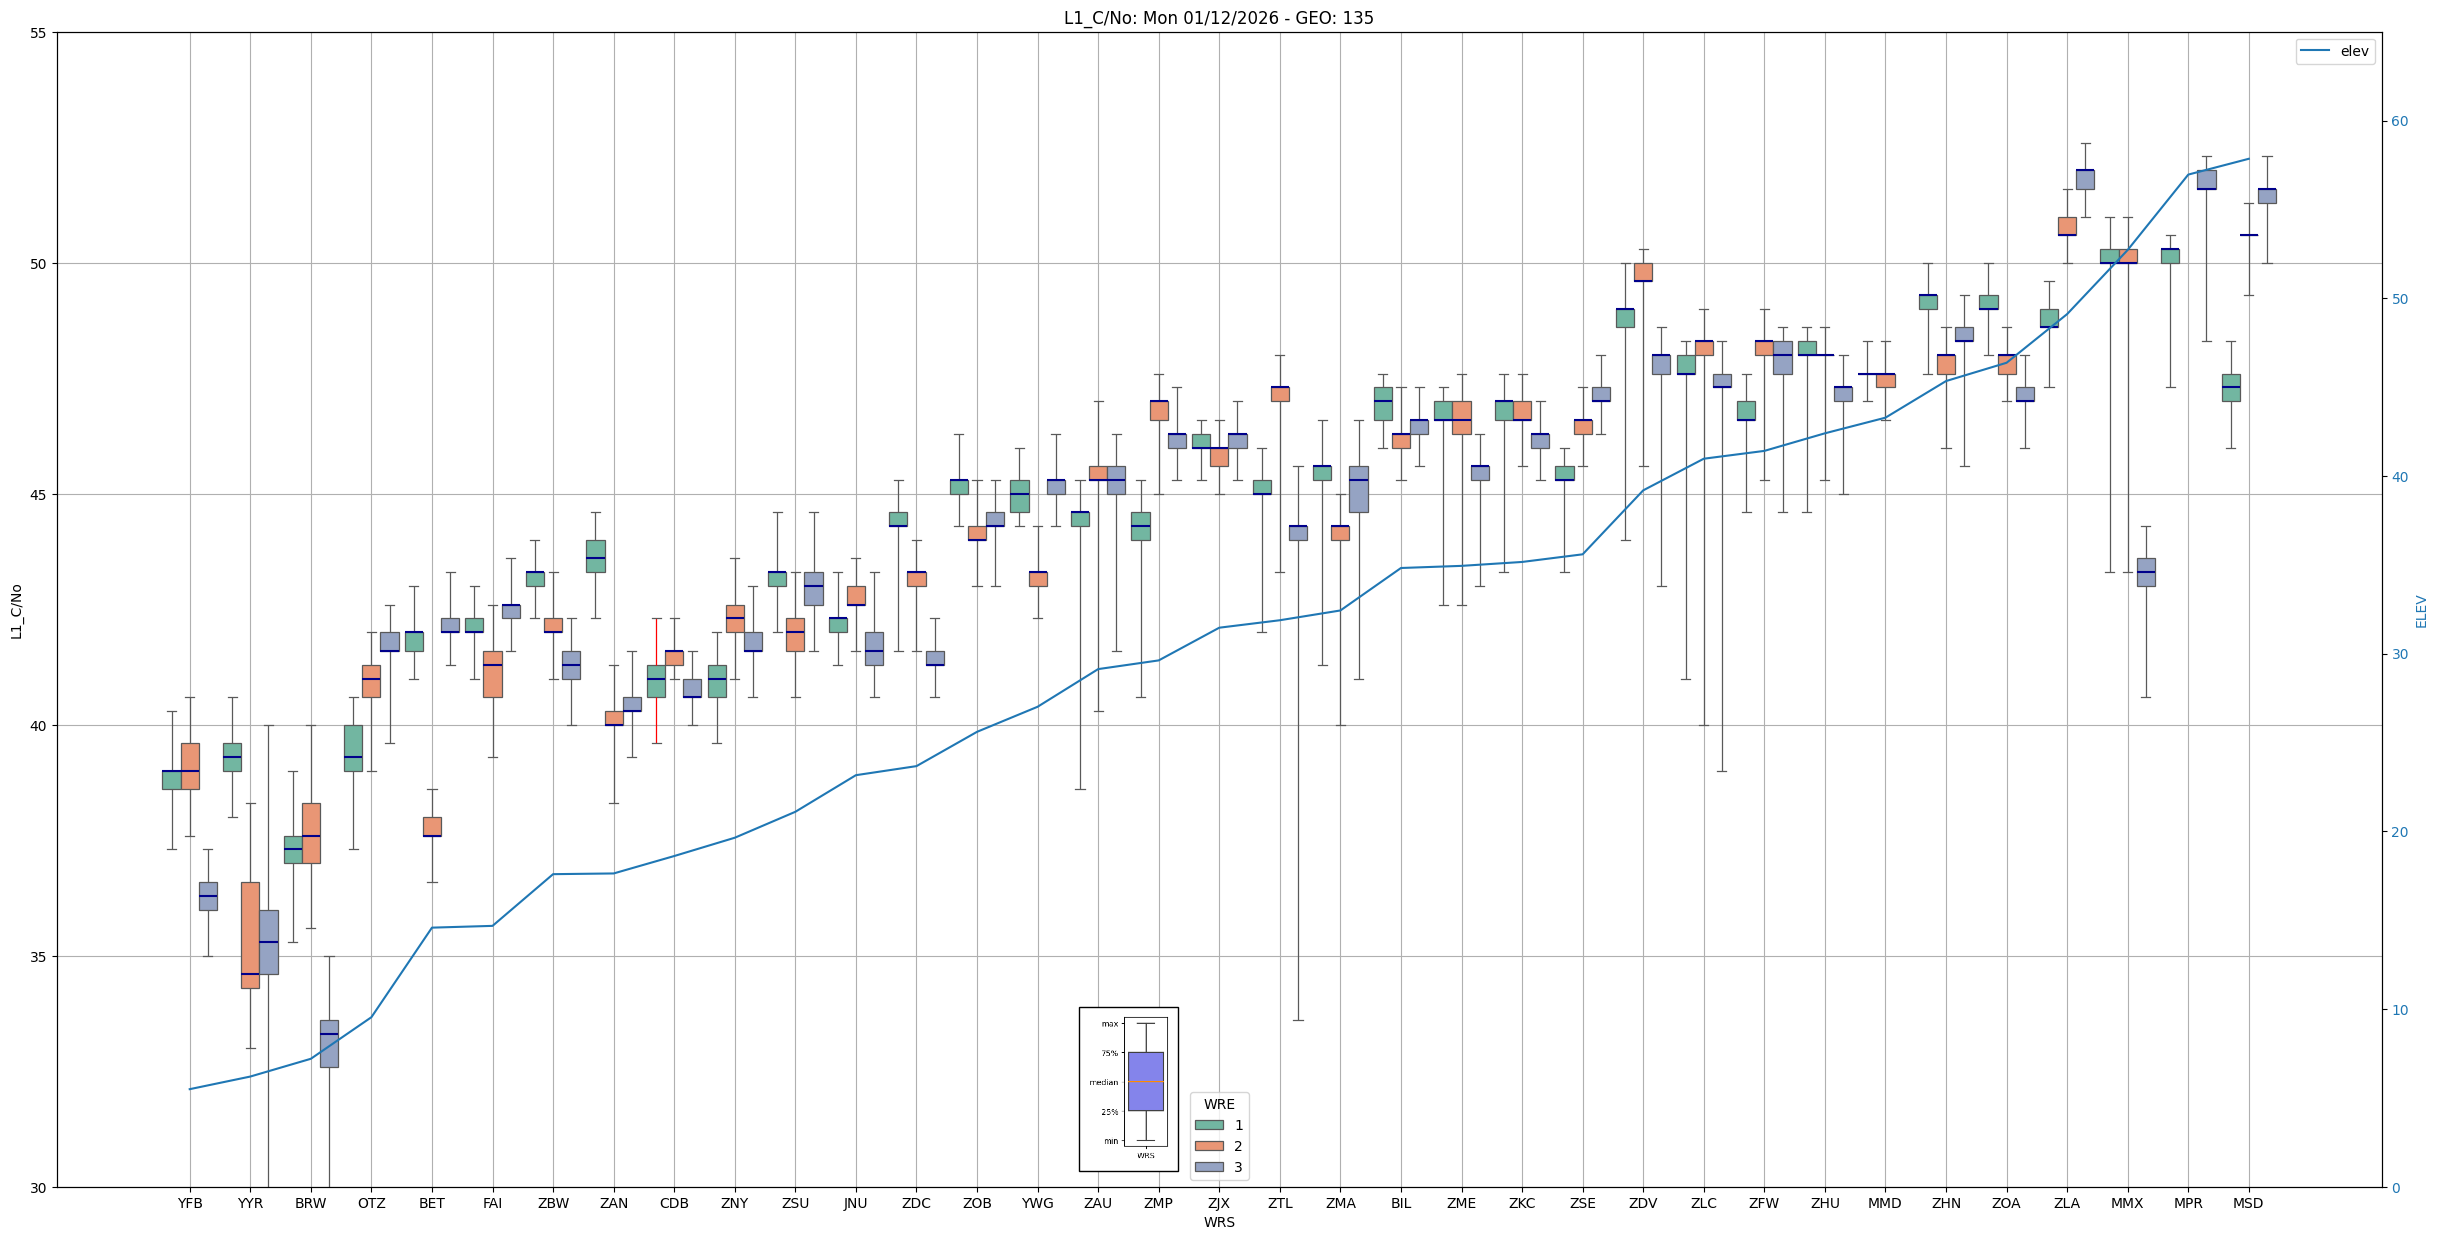Click the WRS x-axis label under chart

(1219, 1222)
